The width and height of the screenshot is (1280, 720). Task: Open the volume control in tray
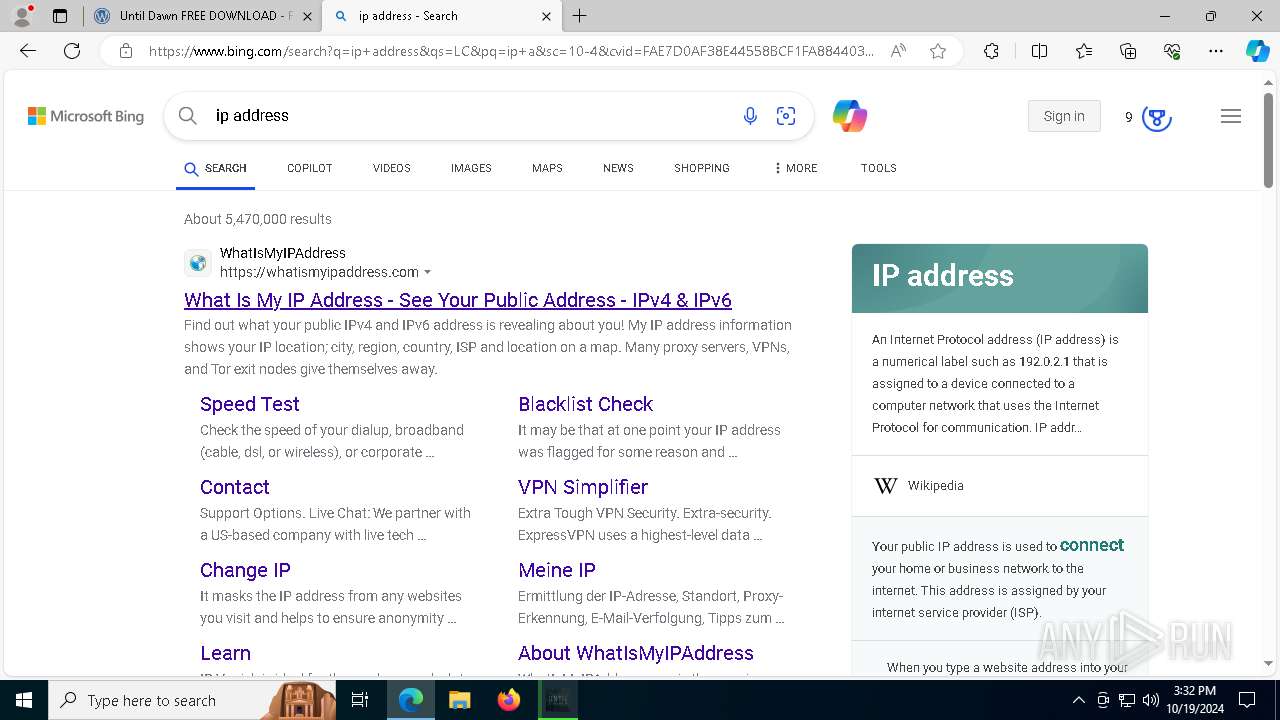tap(1151, 700)
